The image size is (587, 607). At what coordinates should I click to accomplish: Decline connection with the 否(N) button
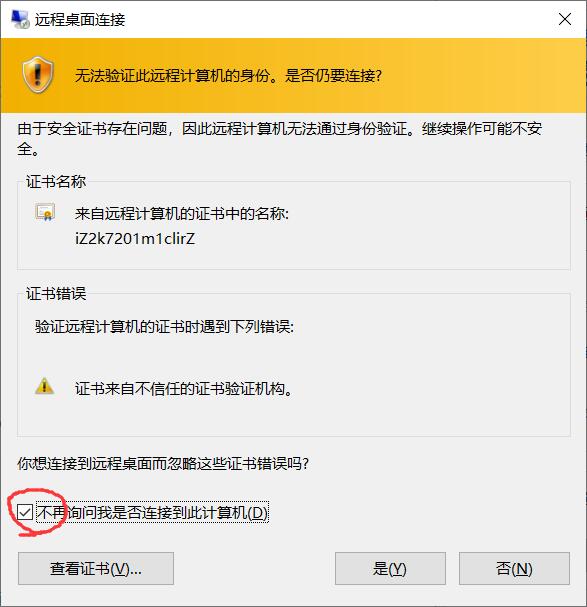[514, 568]
